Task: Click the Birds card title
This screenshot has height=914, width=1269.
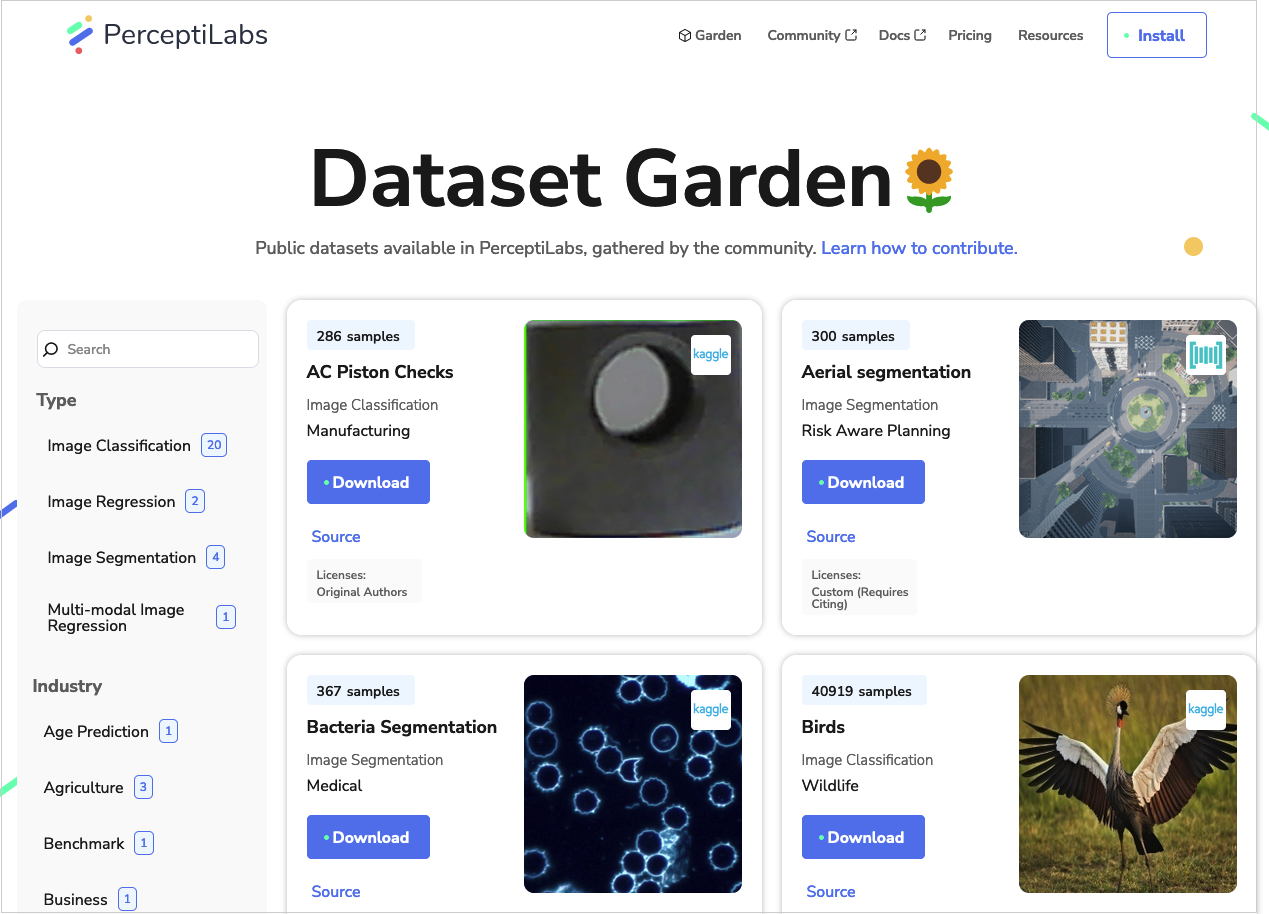Action: [x=823, y=727]
